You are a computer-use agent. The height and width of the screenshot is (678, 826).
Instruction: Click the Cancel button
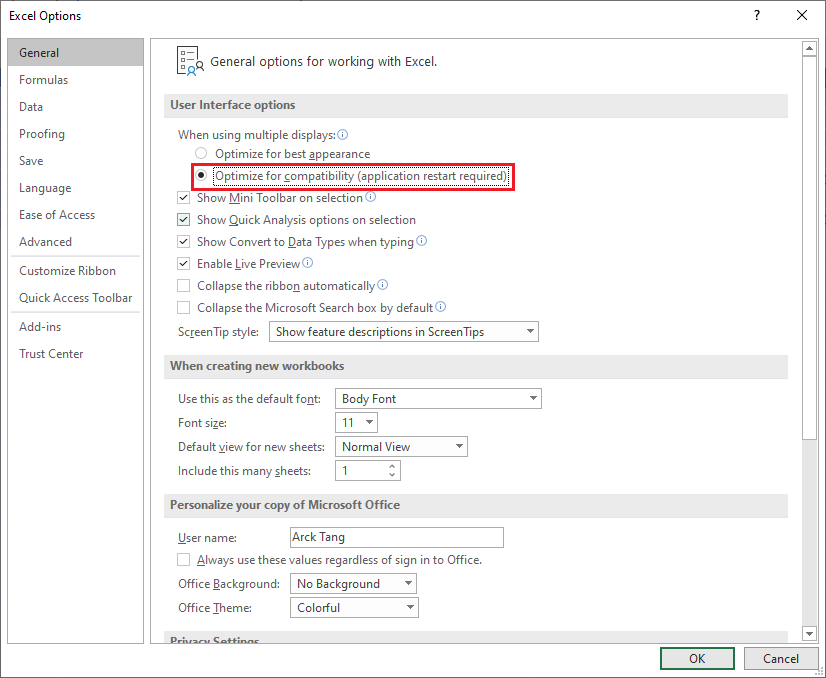781,659
